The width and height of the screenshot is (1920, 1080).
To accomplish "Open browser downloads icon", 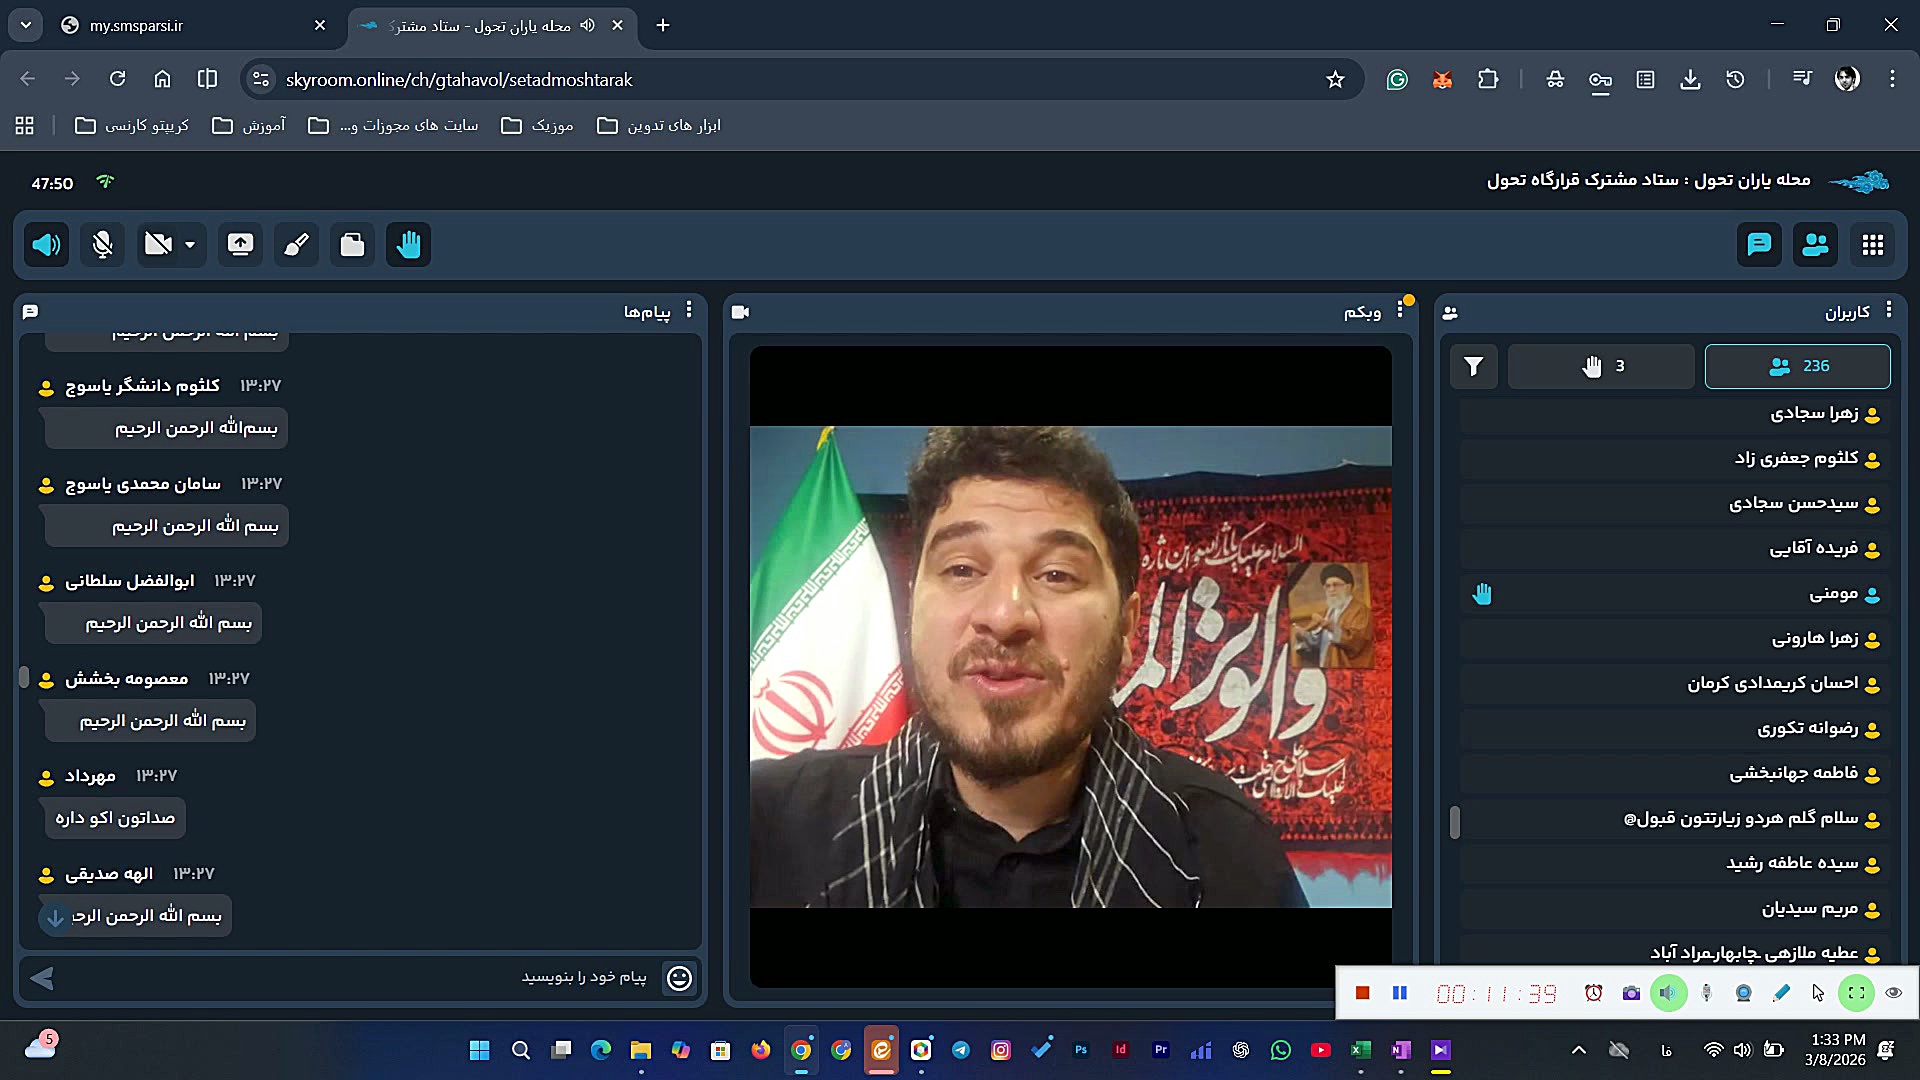I will [x=1690, y=80].
